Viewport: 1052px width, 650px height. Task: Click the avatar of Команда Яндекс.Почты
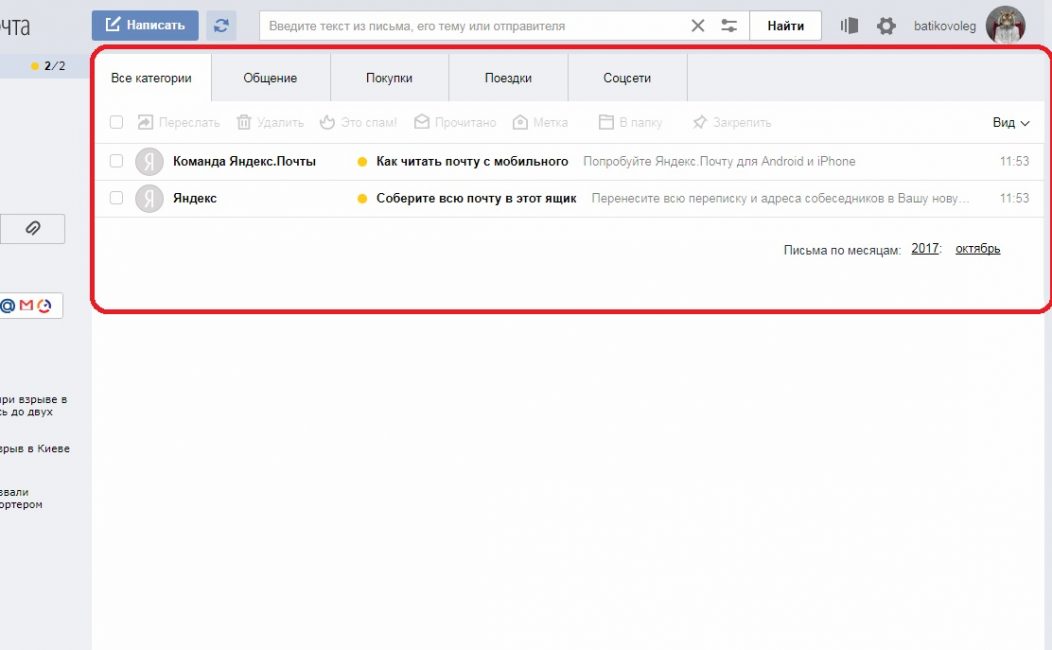click(x=149, y=161)
